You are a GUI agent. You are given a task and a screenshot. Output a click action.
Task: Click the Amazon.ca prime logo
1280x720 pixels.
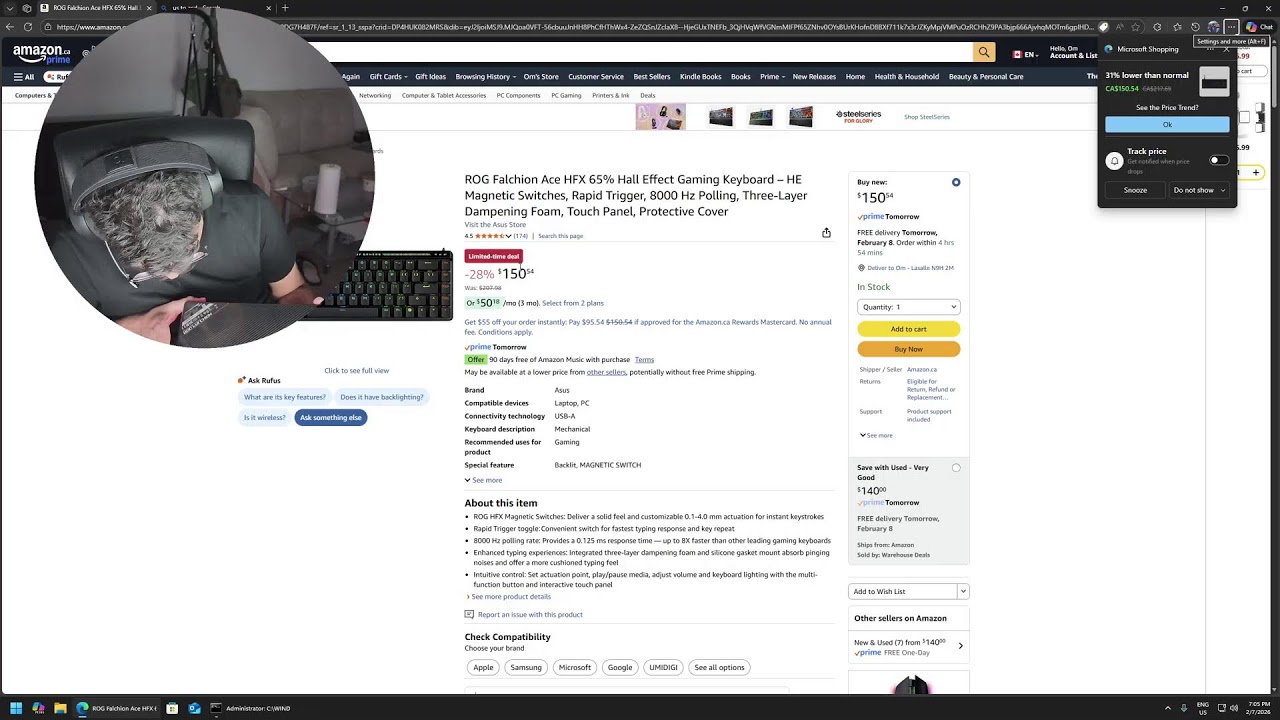[x=41, y=52]
